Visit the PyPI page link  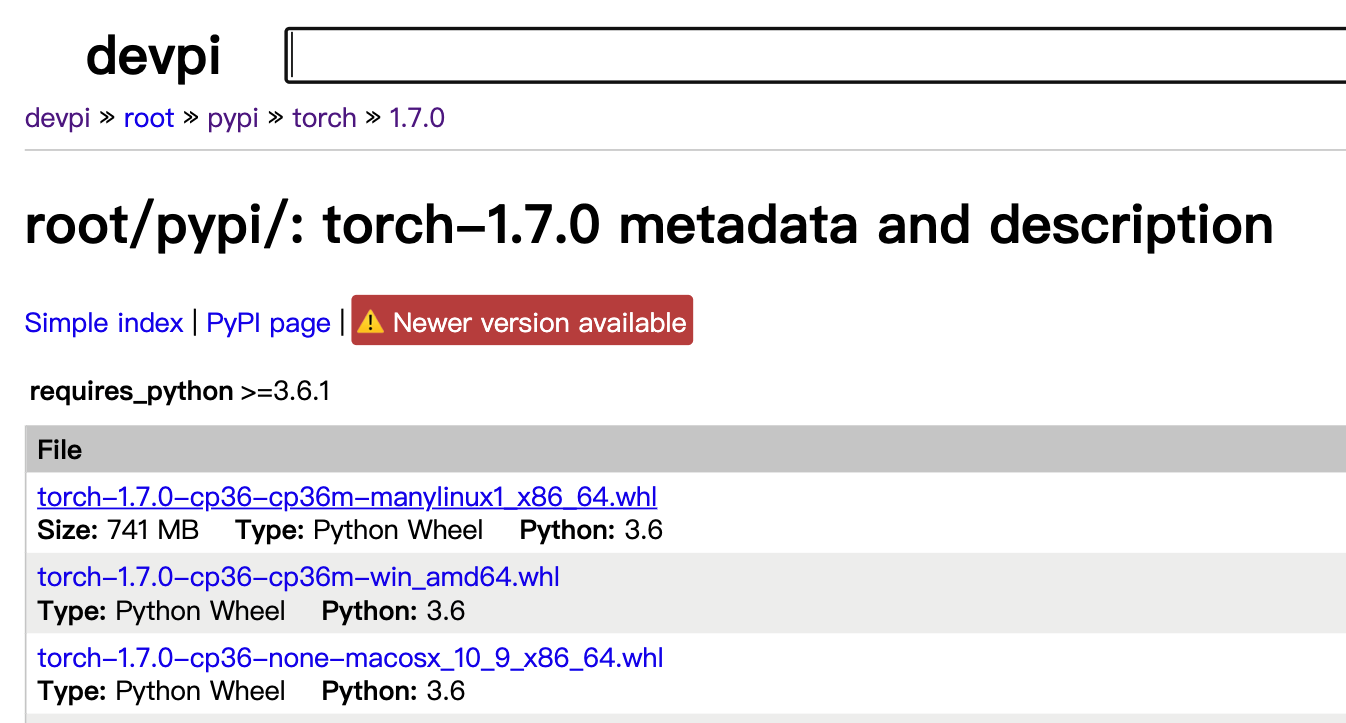click(x=268, y=323)
